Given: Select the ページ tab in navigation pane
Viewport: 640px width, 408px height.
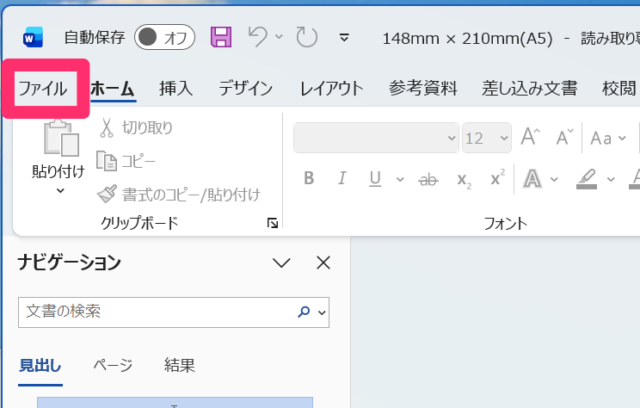Looking at the screenshot, I should pyautogui.click(x=112, y=365).
